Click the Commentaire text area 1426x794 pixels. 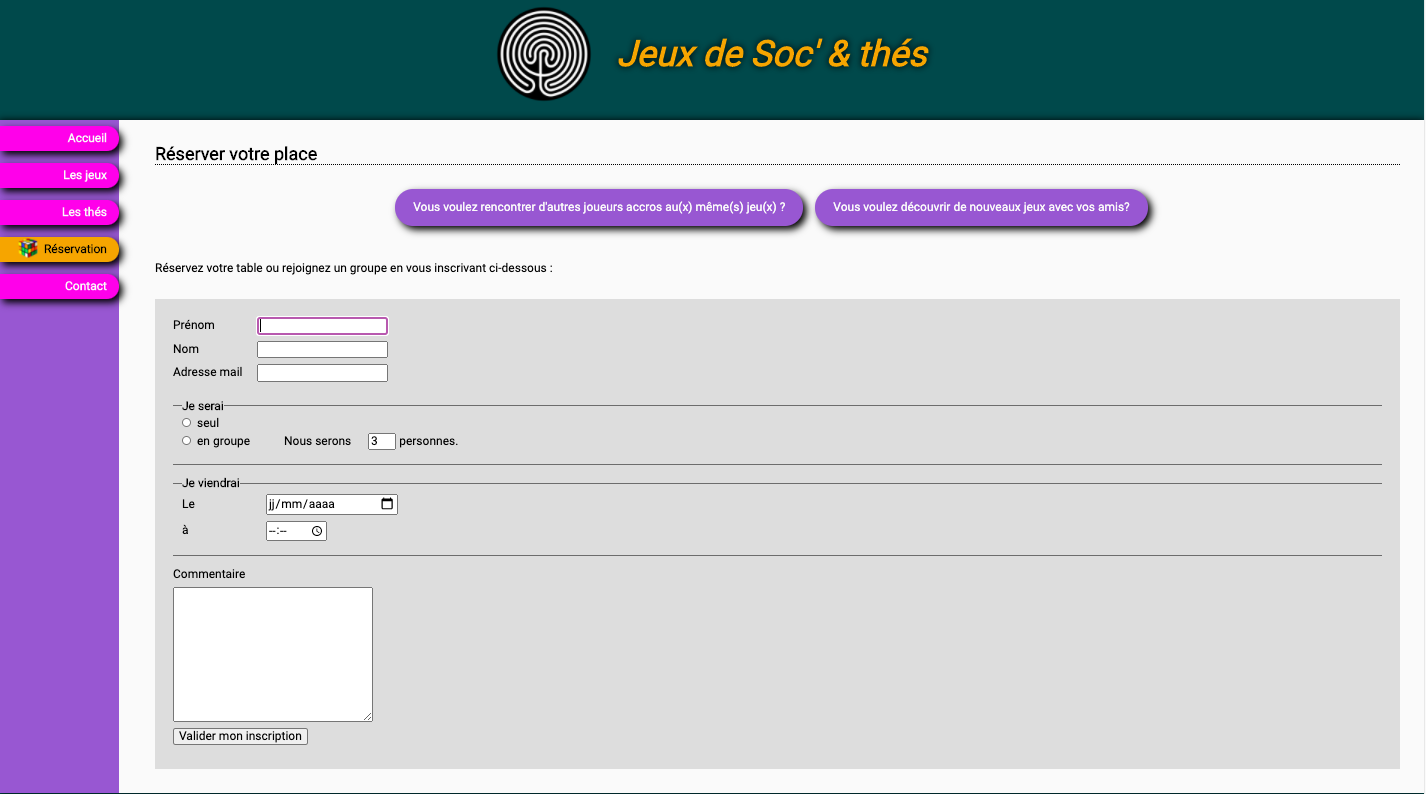pyautogui.click(x=273, y=654)
